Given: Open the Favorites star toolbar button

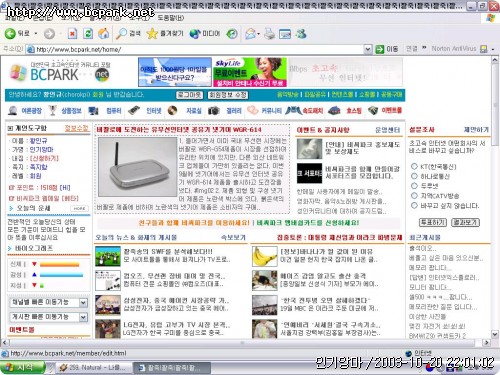Looking at the screenshot, I should [x=165, y=34].
